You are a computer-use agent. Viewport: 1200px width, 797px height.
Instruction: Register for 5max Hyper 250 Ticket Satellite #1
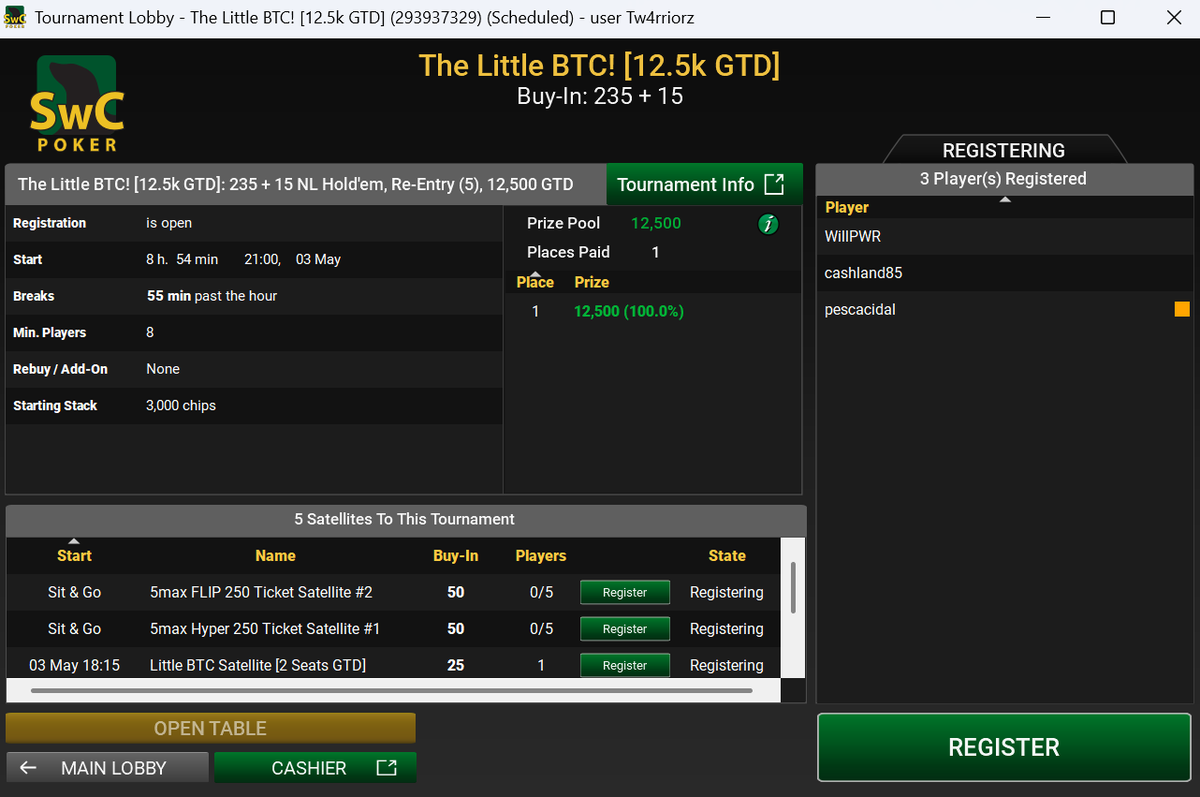coord(625,629)
